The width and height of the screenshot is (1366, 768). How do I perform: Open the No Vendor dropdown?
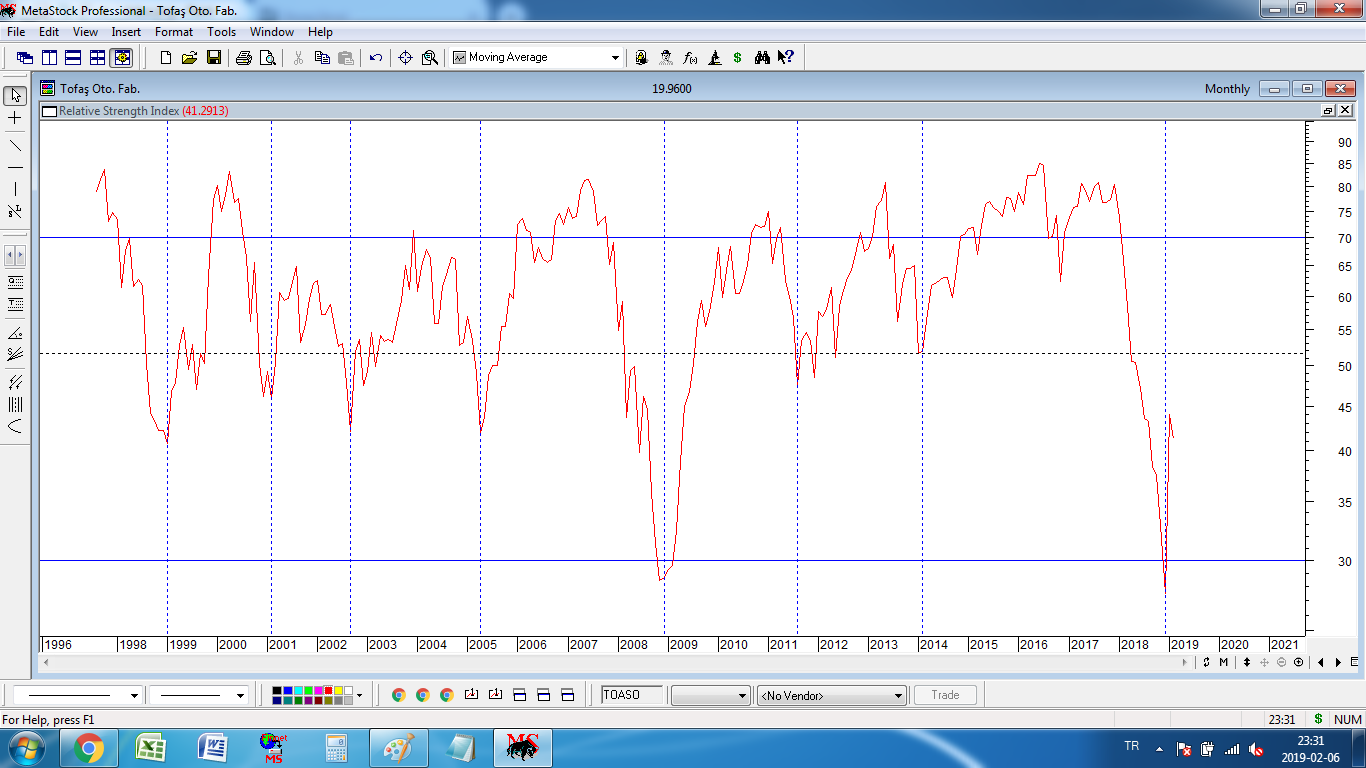832,695
